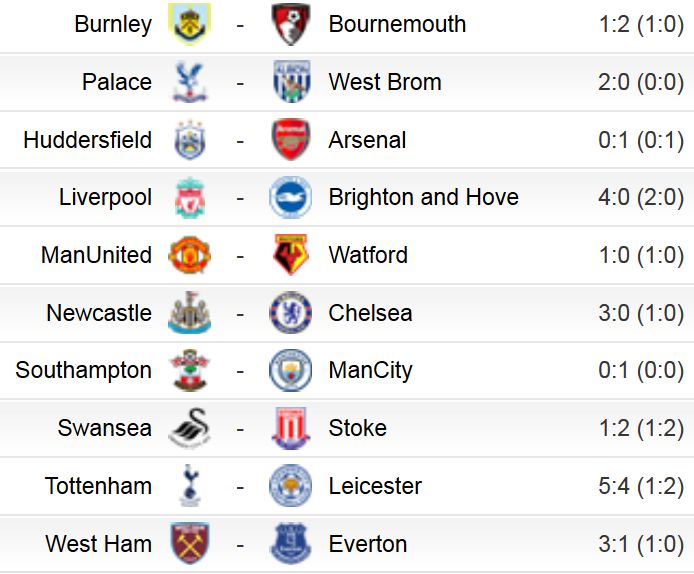Select the Brighton and Hove seagull crest

click(291, 197)
